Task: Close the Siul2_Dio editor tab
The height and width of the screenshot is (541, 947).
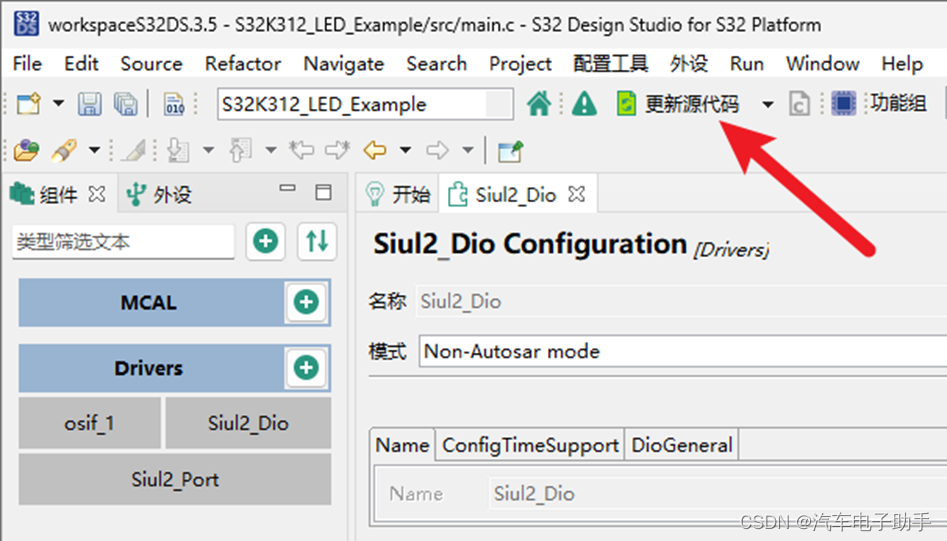Action: 577,194
